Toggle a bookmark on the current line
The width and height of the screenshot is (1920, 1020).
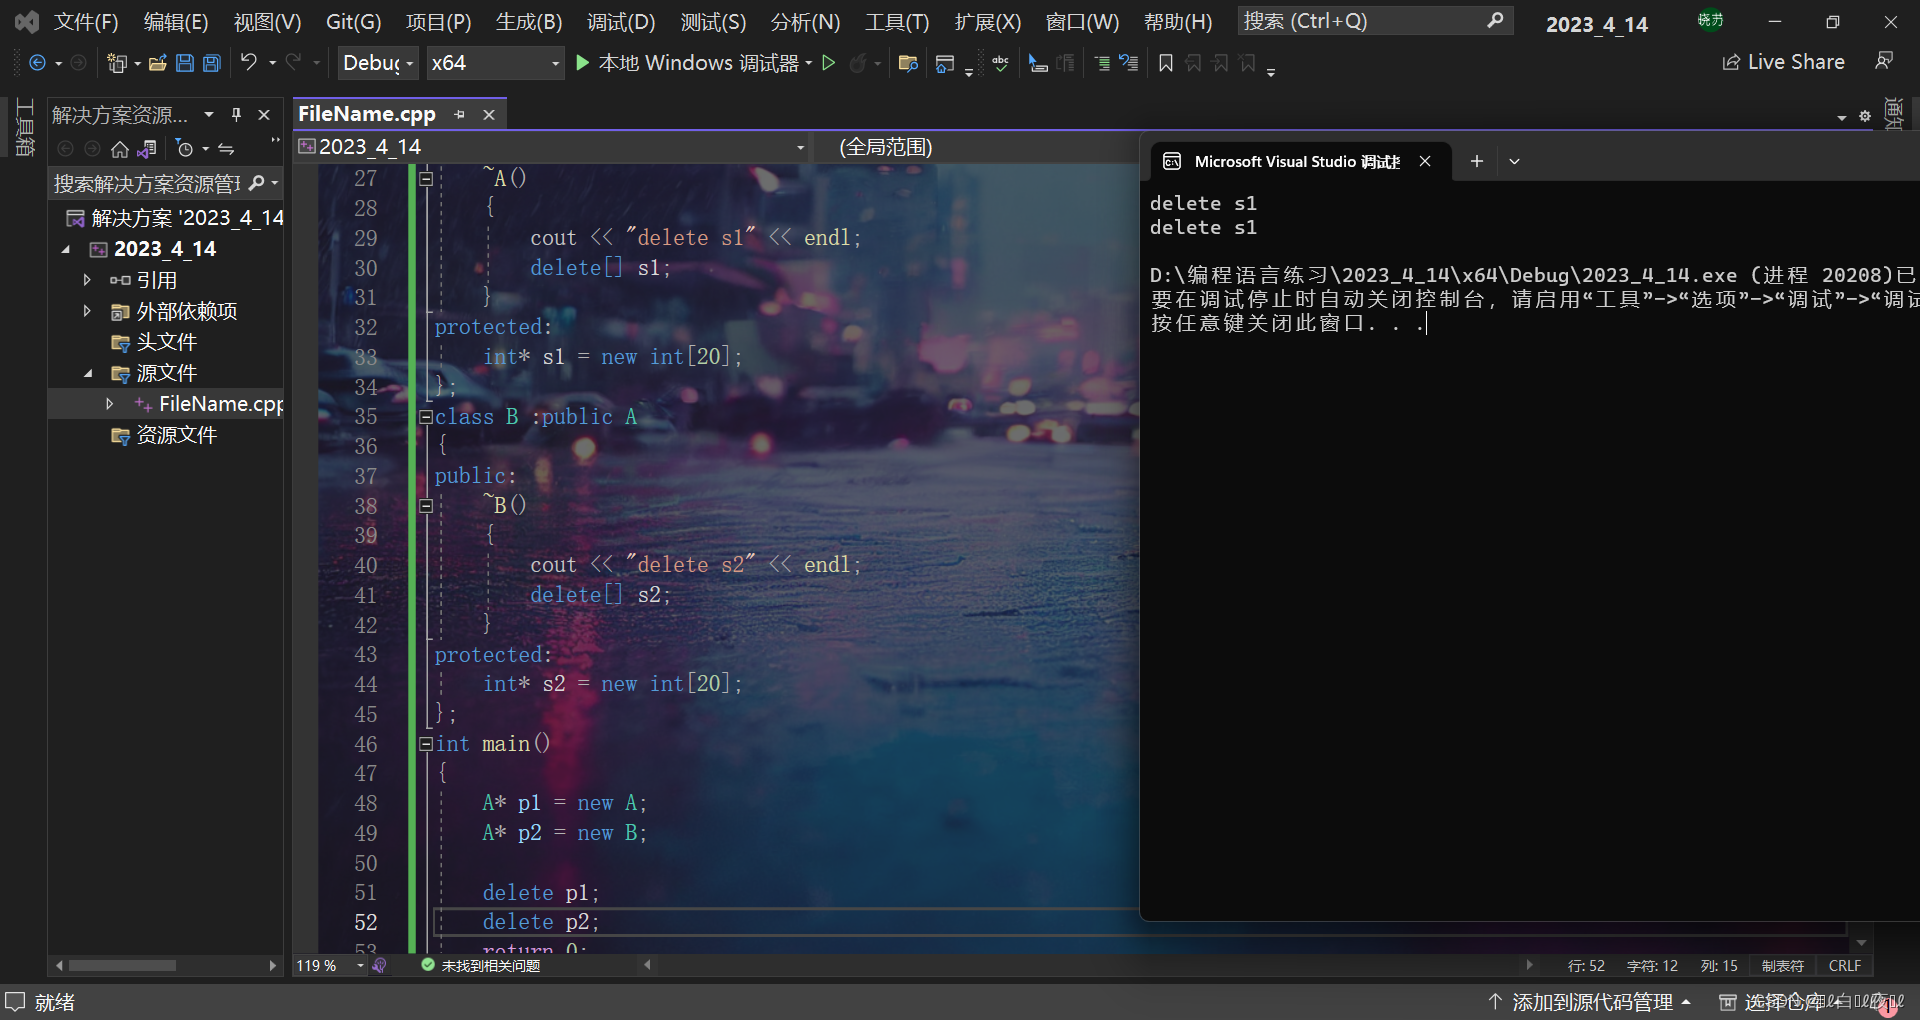[x=1164, y=62]
